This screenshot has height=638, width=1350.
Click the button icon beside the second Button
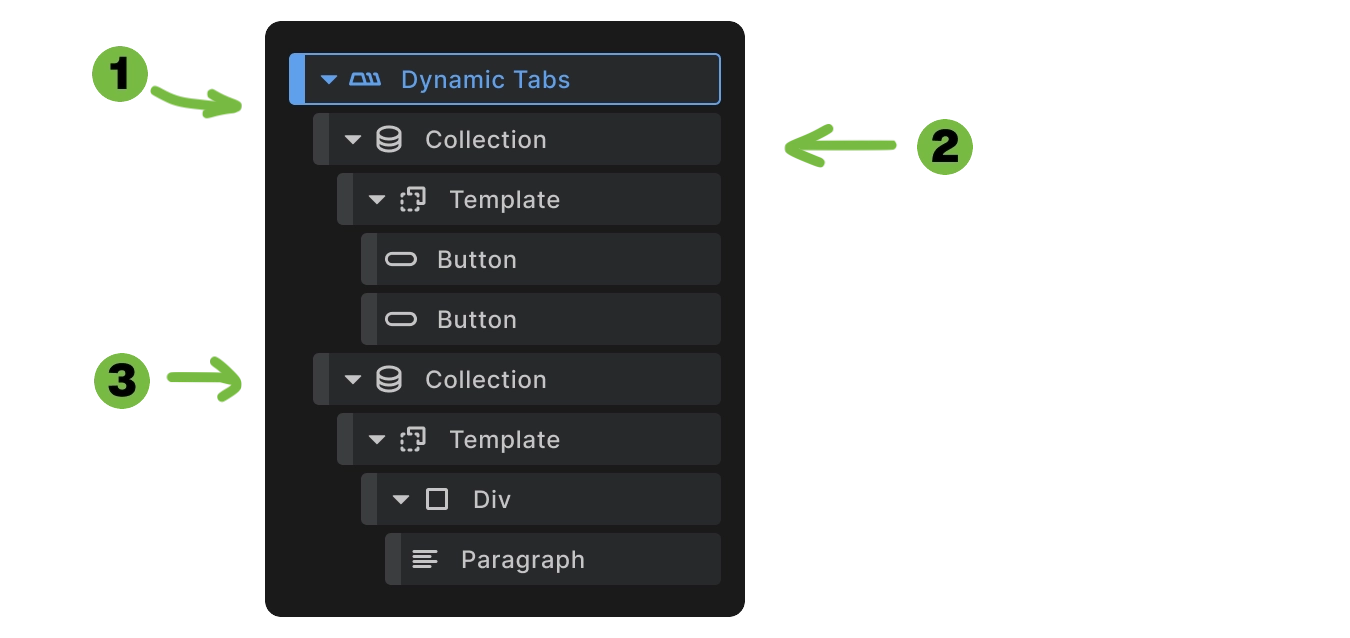click(x=401, y=319)
